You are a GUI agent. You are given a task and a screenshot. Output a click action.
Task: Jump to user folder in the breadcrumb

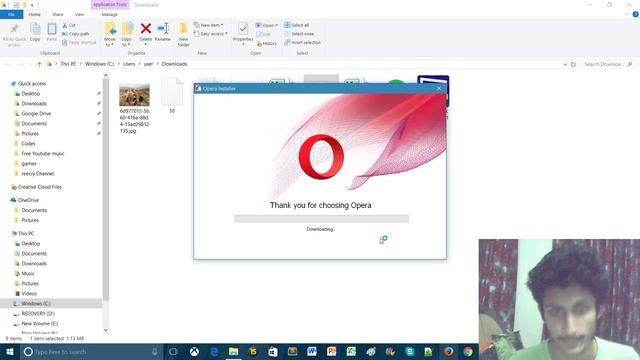148,64
